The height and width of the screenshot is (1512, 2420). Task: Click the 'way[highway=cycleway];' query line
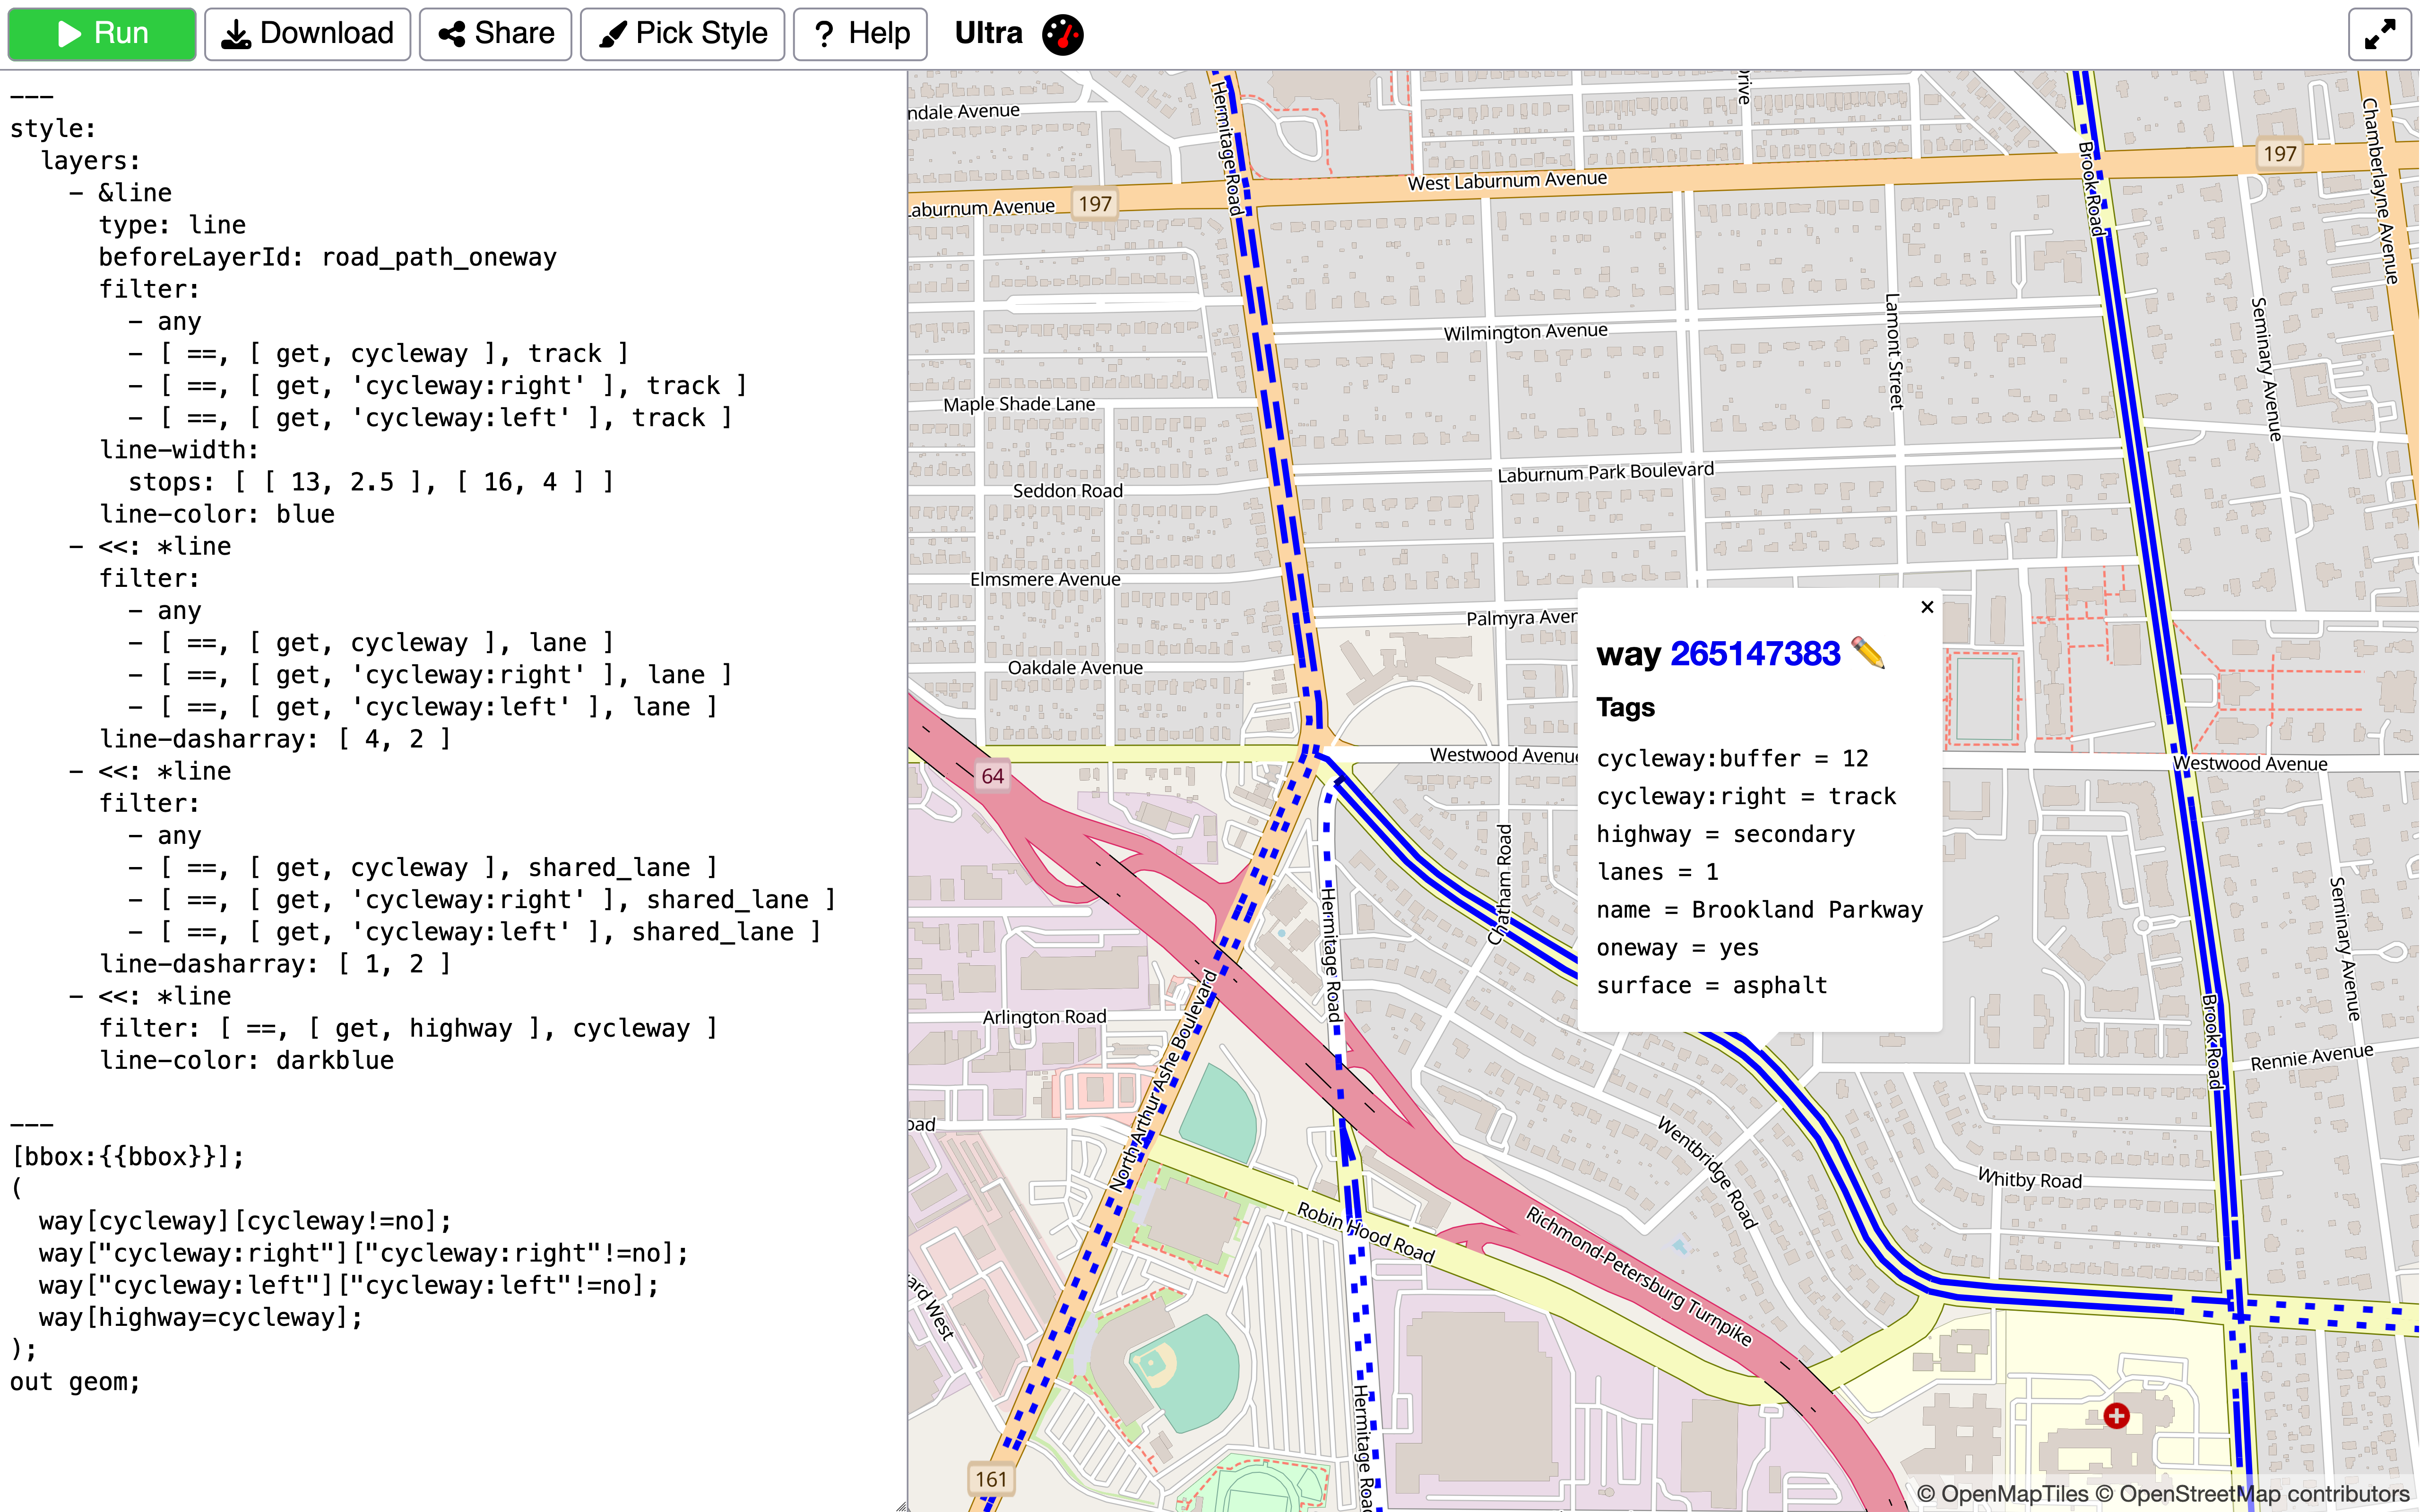pyautogui.click(x=200, y=1318)
